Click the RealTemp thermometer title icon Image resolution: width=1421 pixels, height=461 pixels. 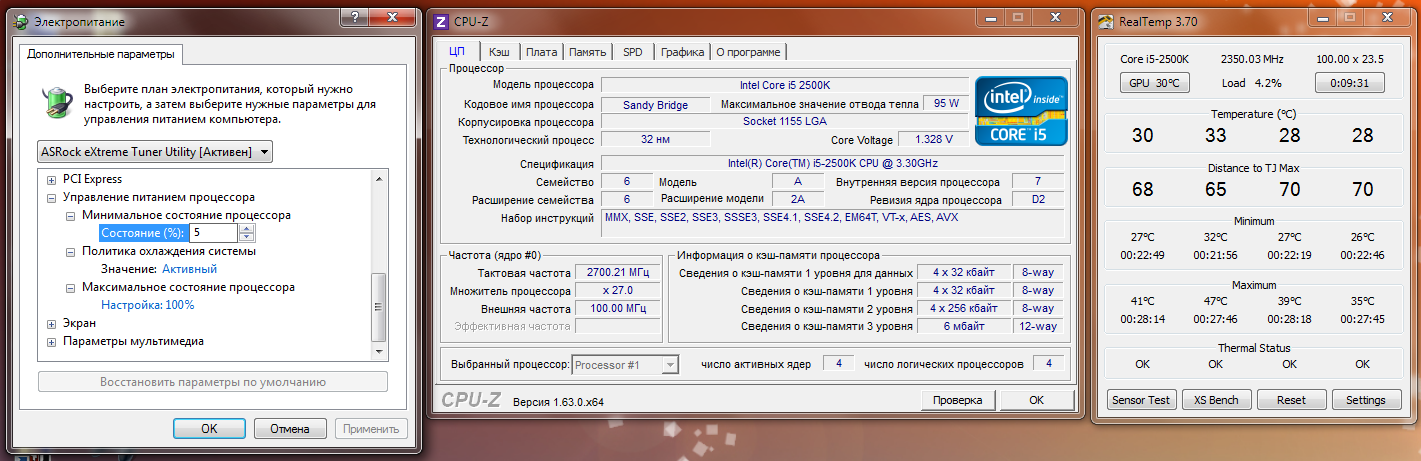(1105, 21)
